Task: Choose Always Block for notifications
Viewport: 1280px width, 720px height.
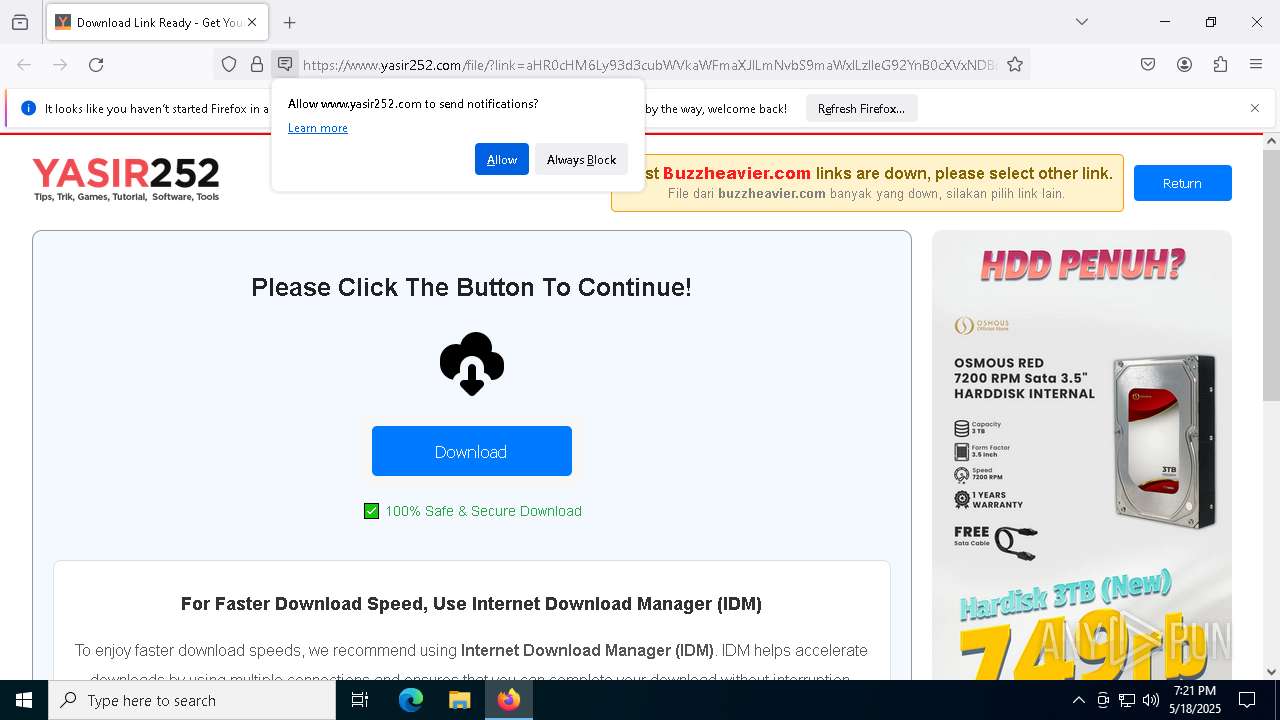Action: coord(581,159)
